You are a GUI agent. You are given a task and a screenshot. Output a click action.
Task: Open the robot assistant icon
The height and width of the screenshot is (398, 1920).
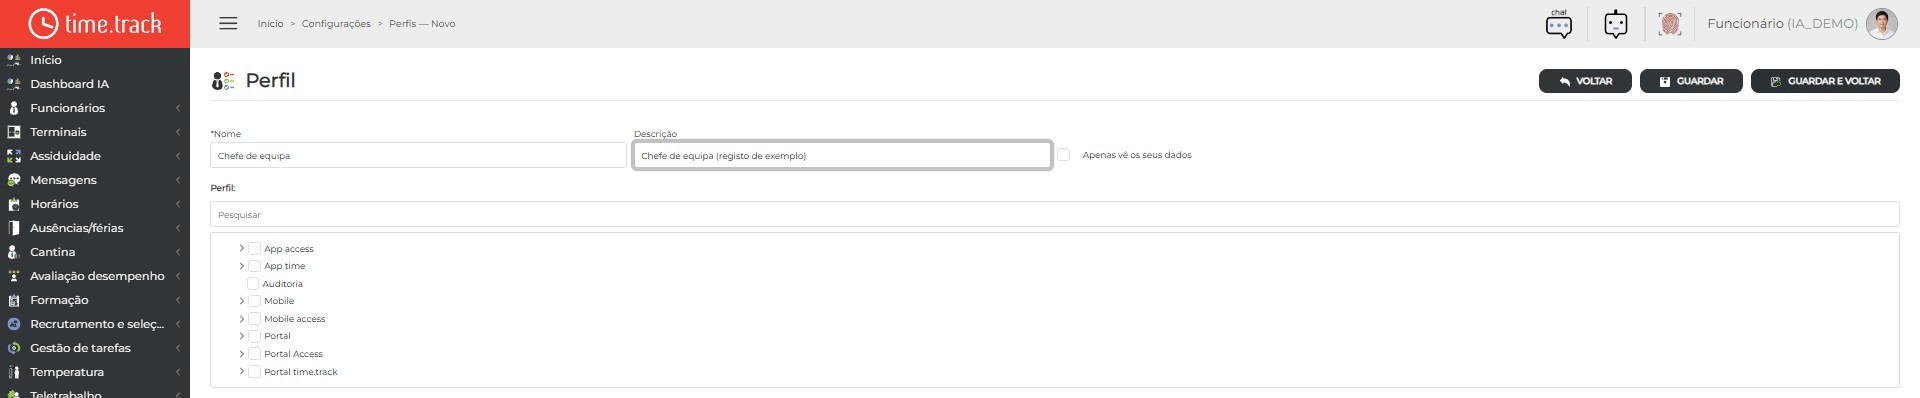1616,23
